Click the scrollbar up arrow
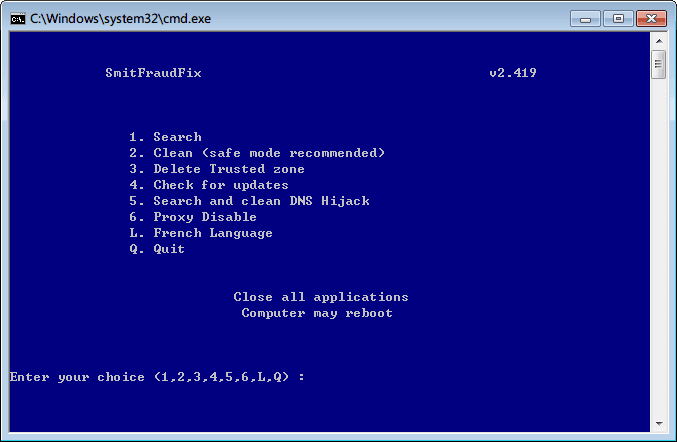The height and width of the screenshot is (442, 677). [659, 41]
